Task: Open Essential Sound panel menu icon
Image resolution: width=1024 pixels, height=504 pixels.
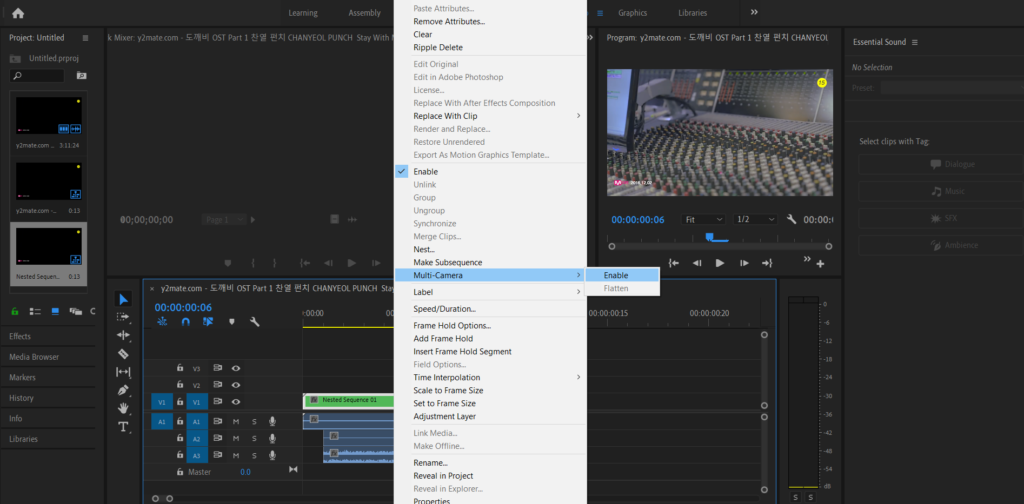Action: pyautogui.click(x=914, y=42)
